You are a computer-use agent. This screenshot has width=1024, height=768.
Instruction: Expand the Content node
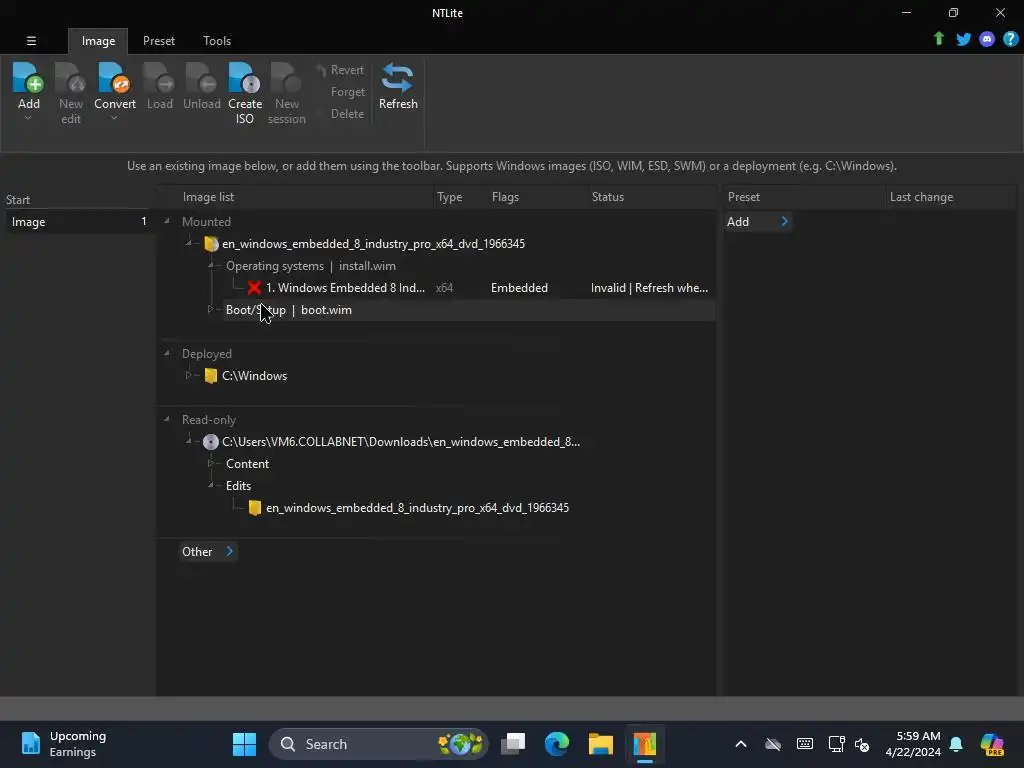pyautogui.click(x=210, y=463)
